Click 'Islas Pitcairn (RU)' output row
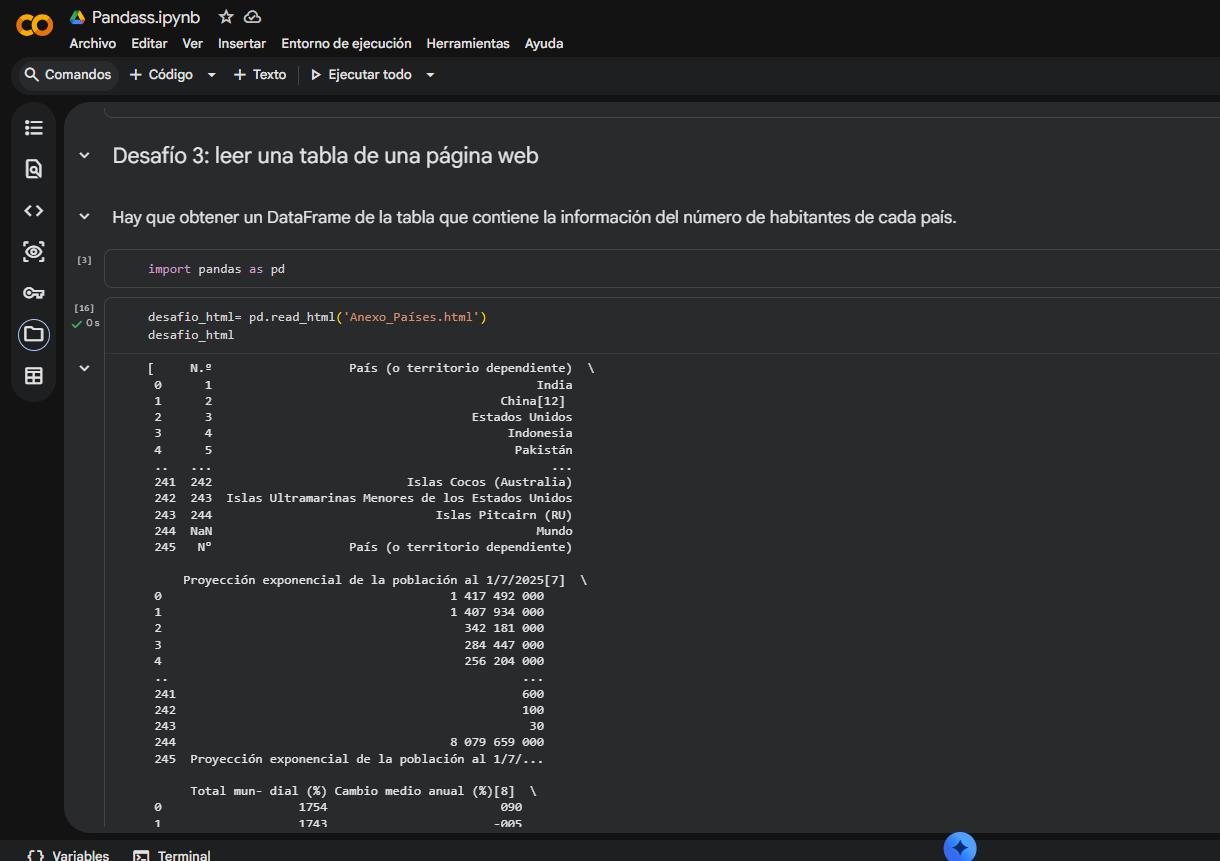1220x861 pixels. pos(504,515)
